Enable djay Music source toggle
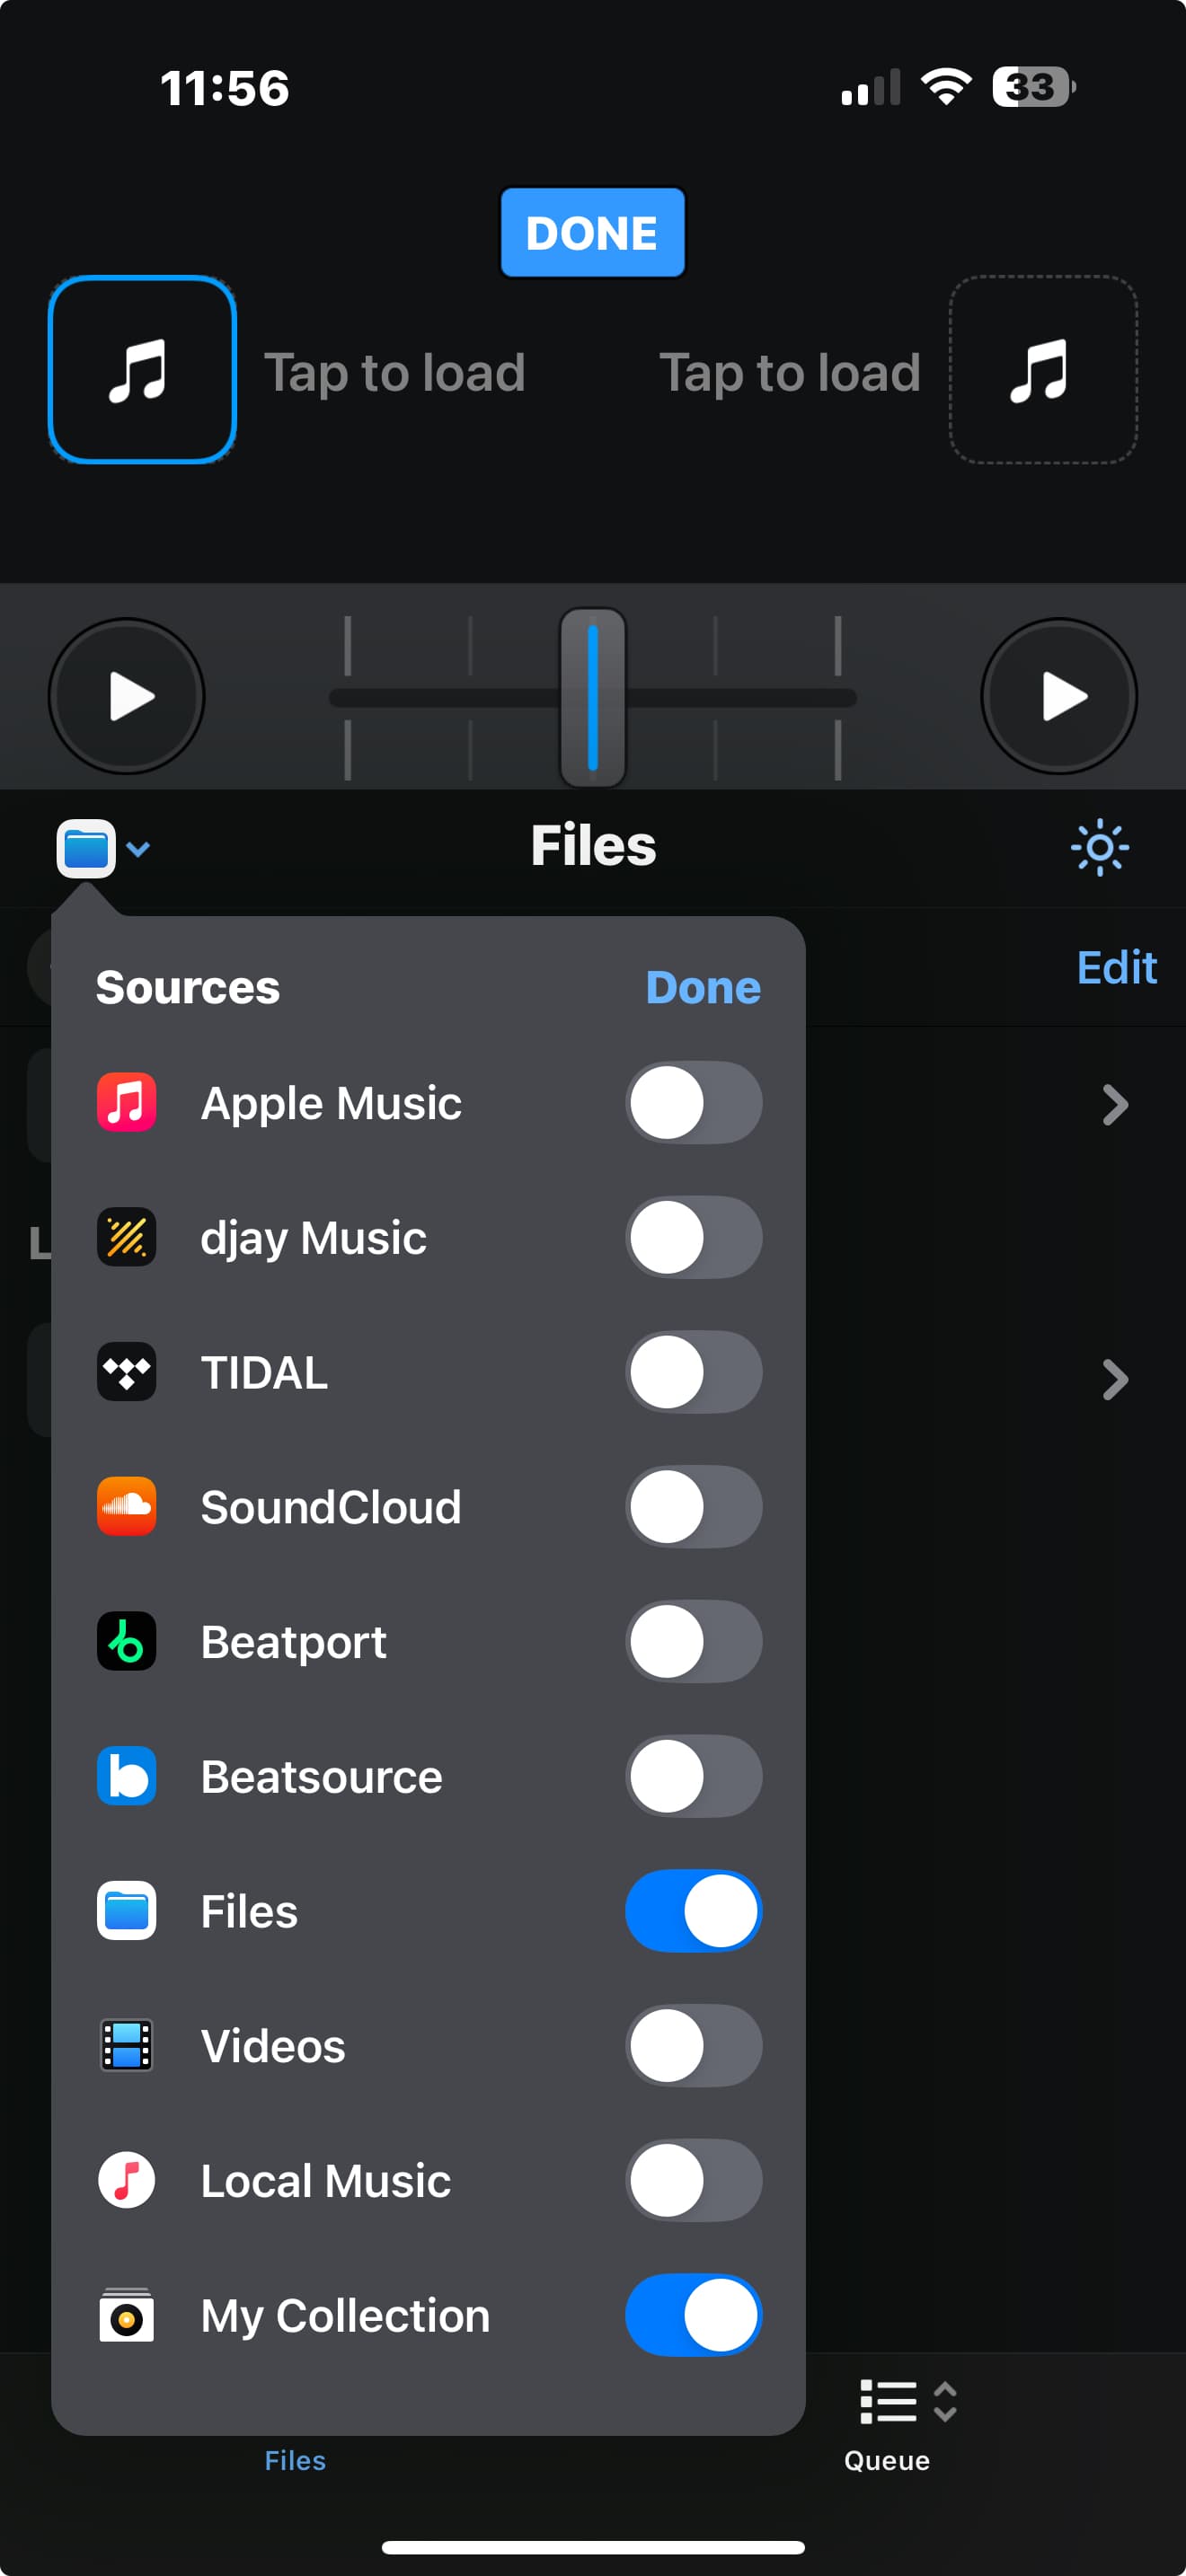Viewport: 1186px width, 2576px height. point(694,1238)
